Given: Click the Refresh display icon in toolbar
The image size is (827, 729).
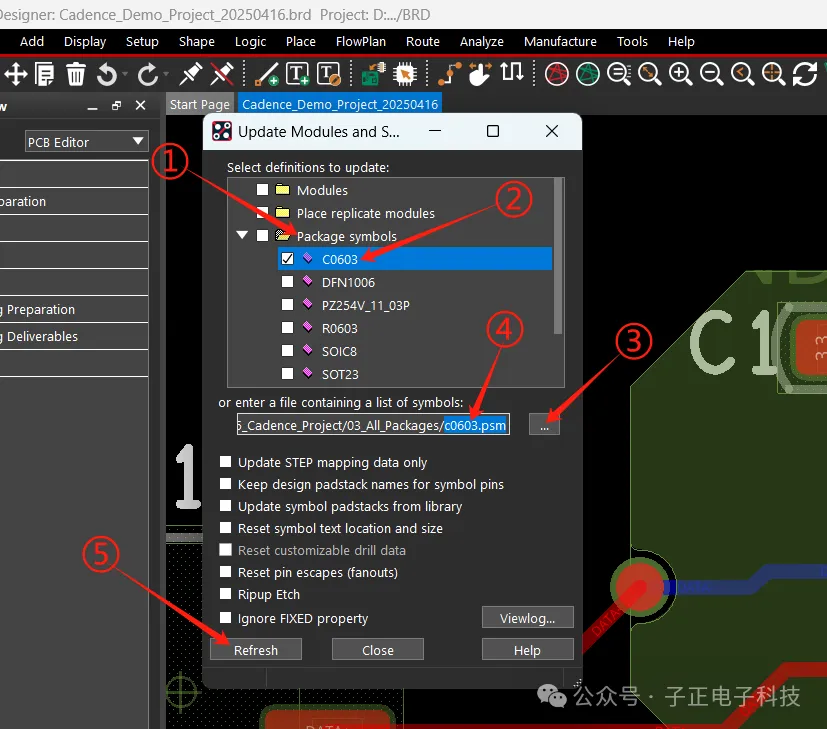Looking at the screenshot, I should (805, 74).
